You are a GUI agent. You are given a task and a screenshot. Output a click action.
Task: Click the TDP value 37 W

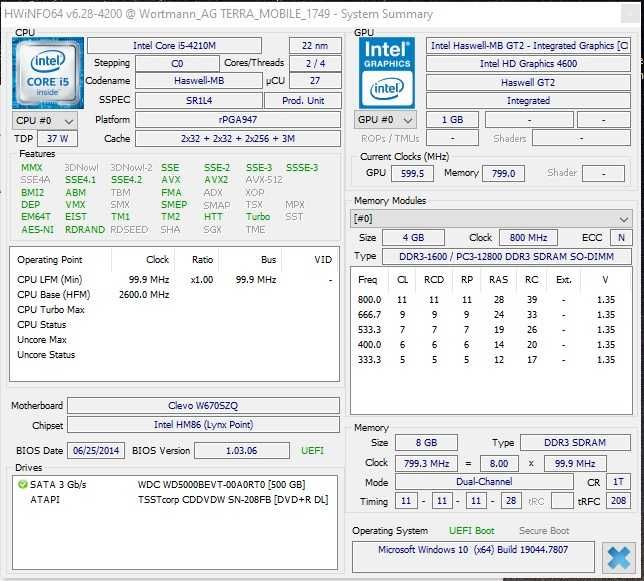click(x=58, y=138)
